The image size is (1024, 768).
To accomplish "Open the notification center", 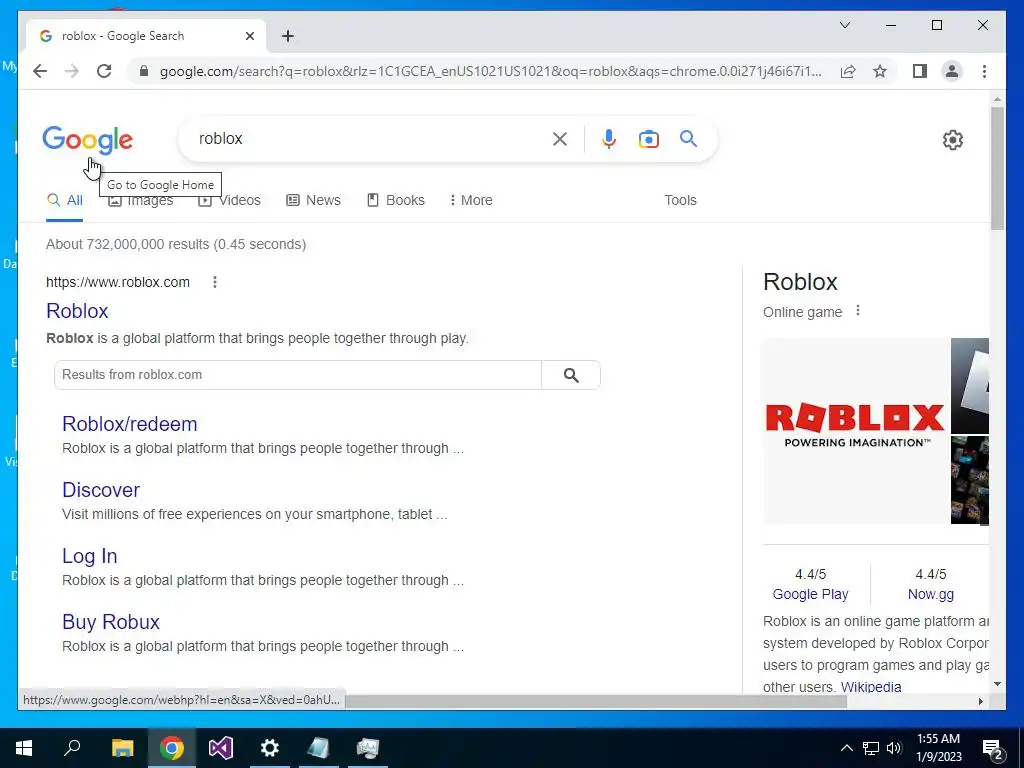I will (993, 748).
